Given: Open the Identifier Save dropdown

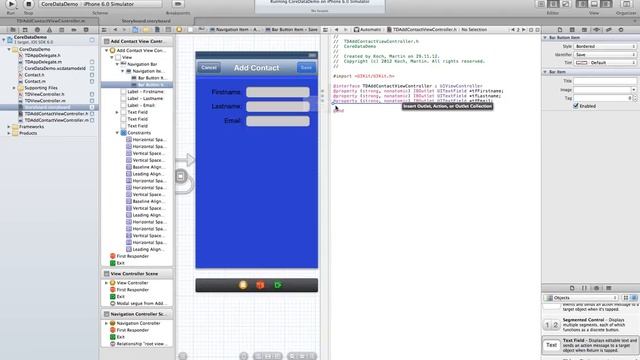Looking at the screenshot, I should pyautogui.click(x=605, y=55).
